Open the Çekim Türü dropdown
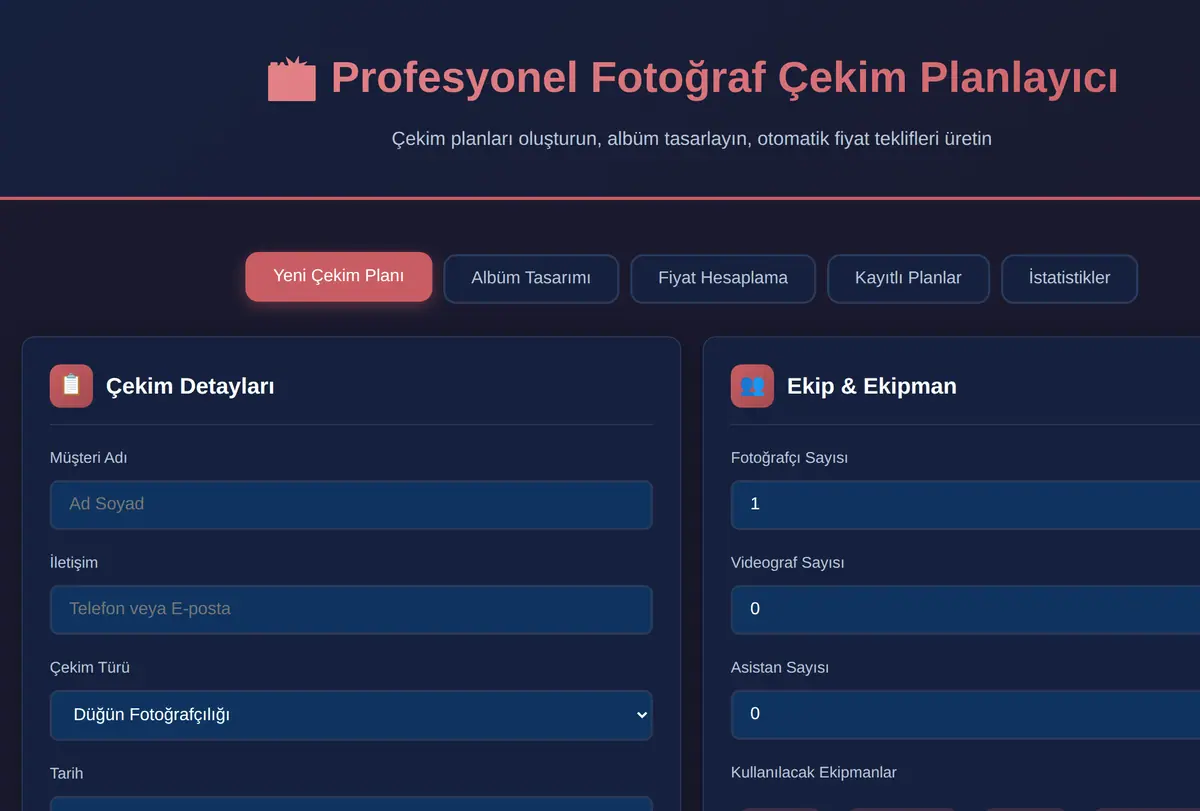Image resolution: width=1200 pixels, height=811 pixels. click(x=351, y=715)
